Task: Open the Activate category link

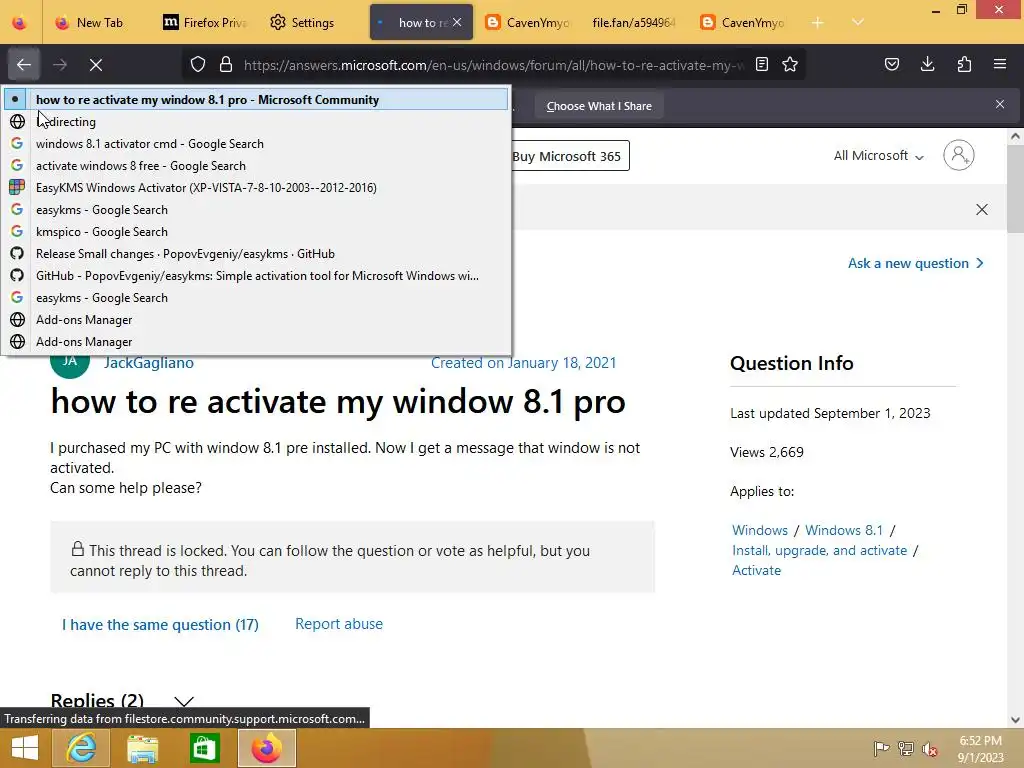Action: coord(756,570)
